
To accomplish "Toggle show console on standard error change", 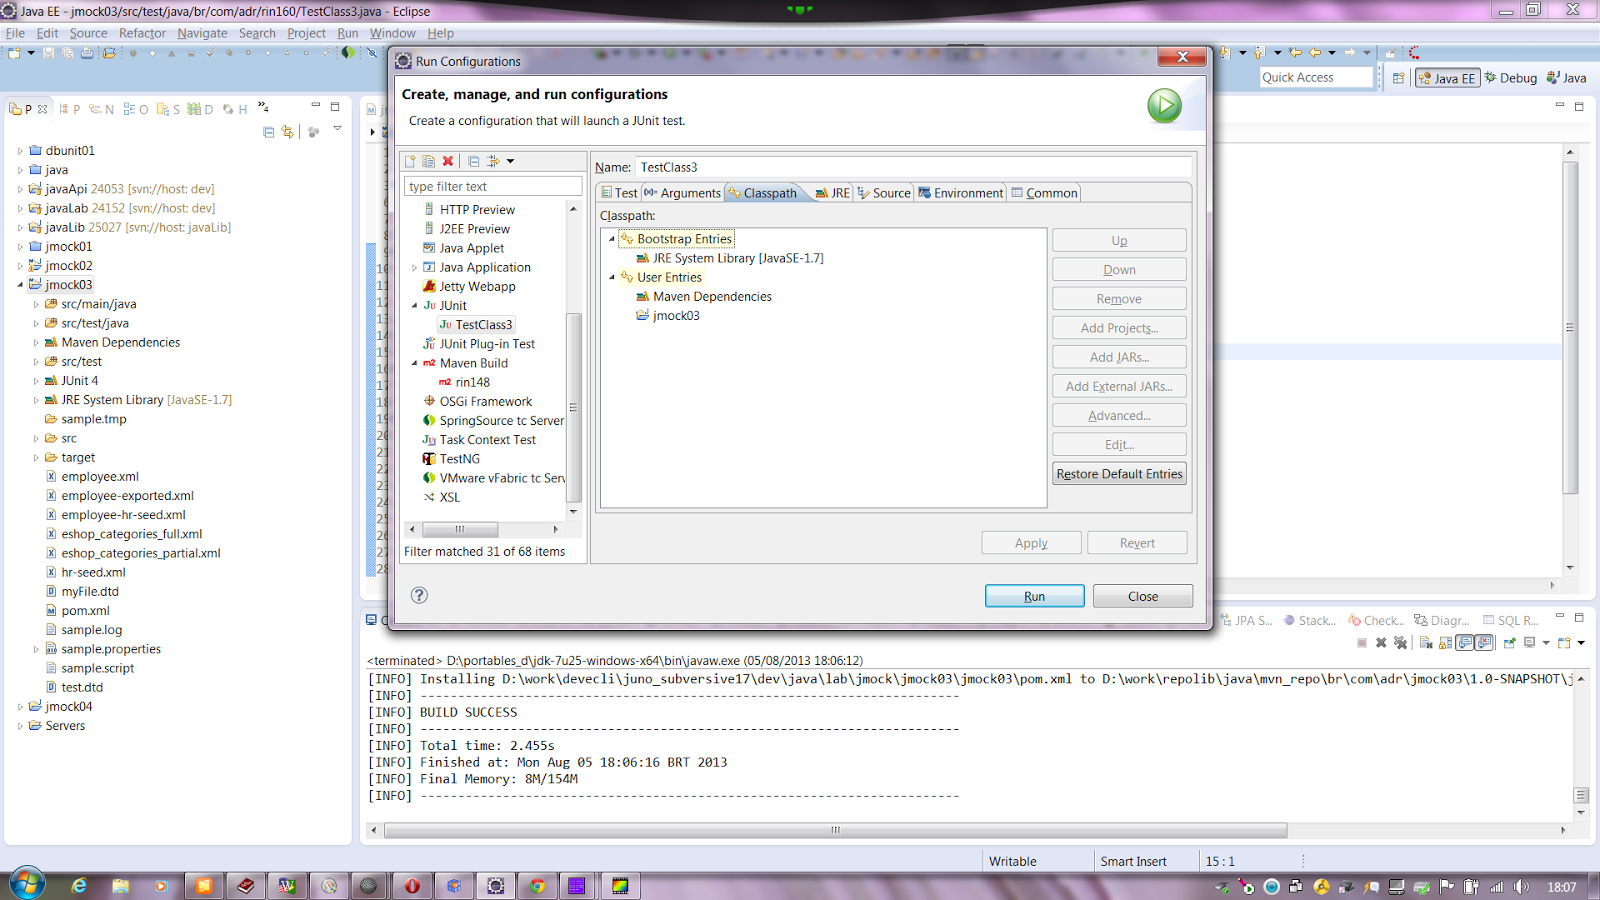I will point(1484,643).
